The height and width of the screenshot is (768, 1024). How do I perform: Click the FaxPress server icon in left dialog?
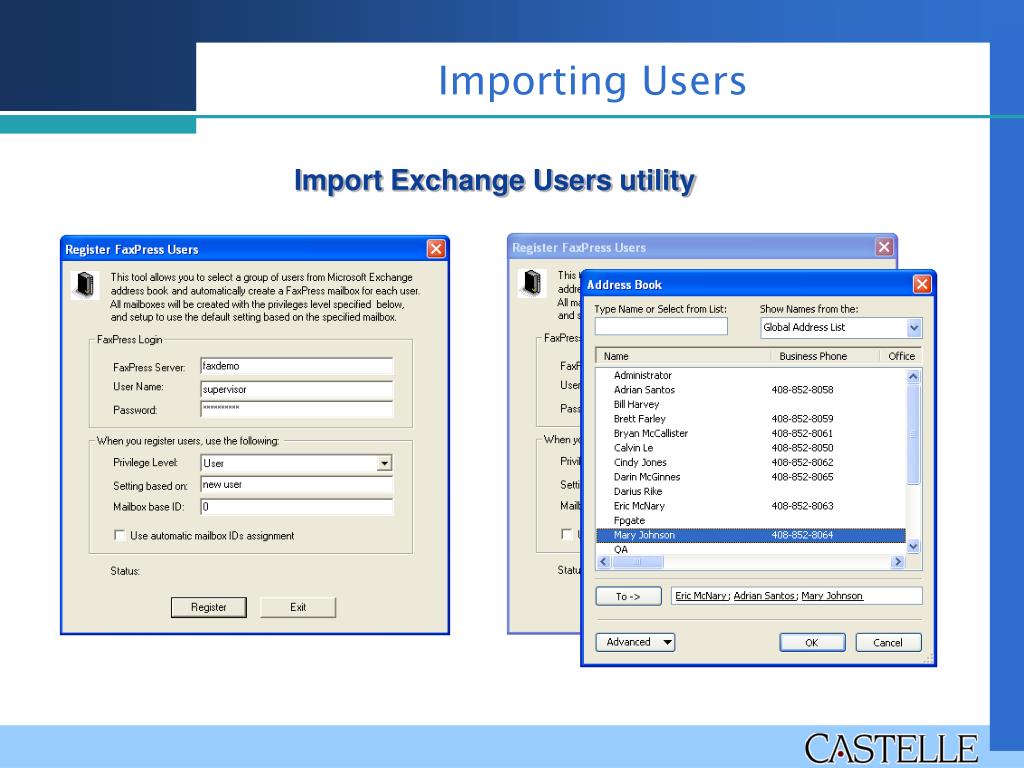pyautogui.click(x=85, y=285)
